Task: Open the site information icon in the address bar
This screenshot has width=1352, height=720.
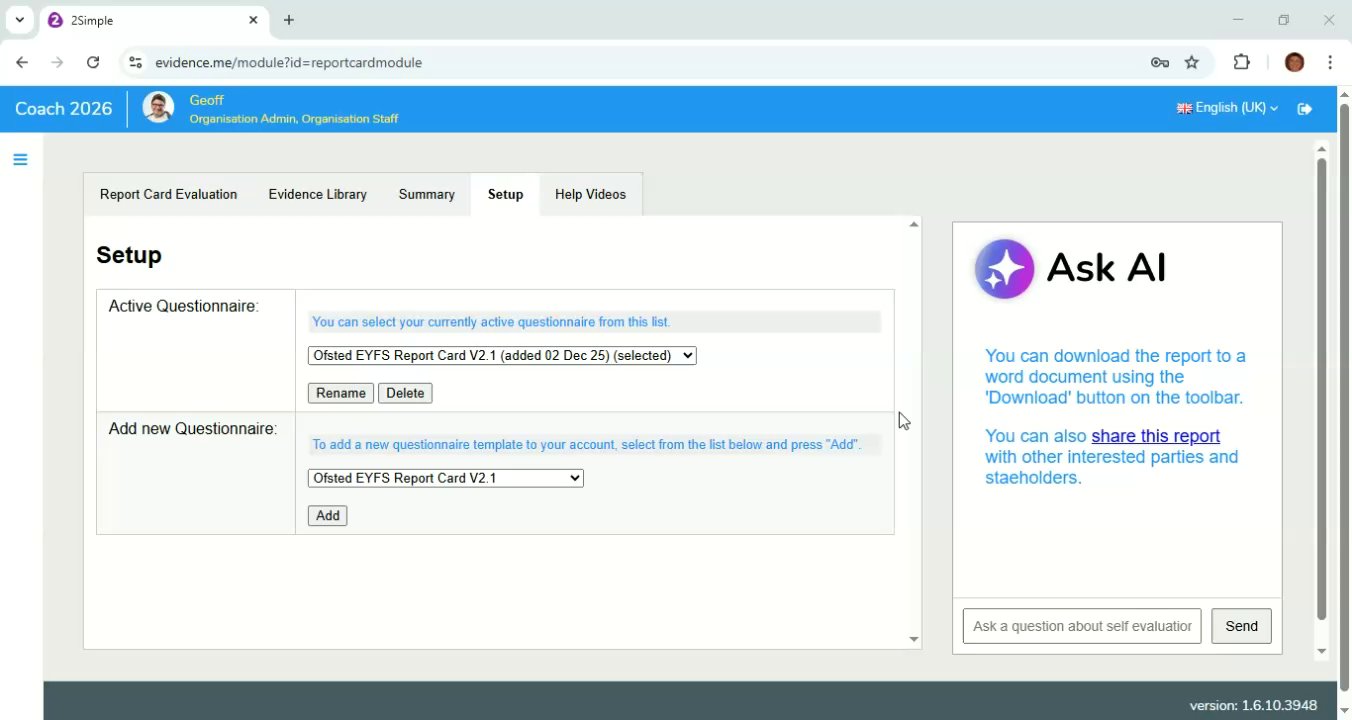Action: 135,62
